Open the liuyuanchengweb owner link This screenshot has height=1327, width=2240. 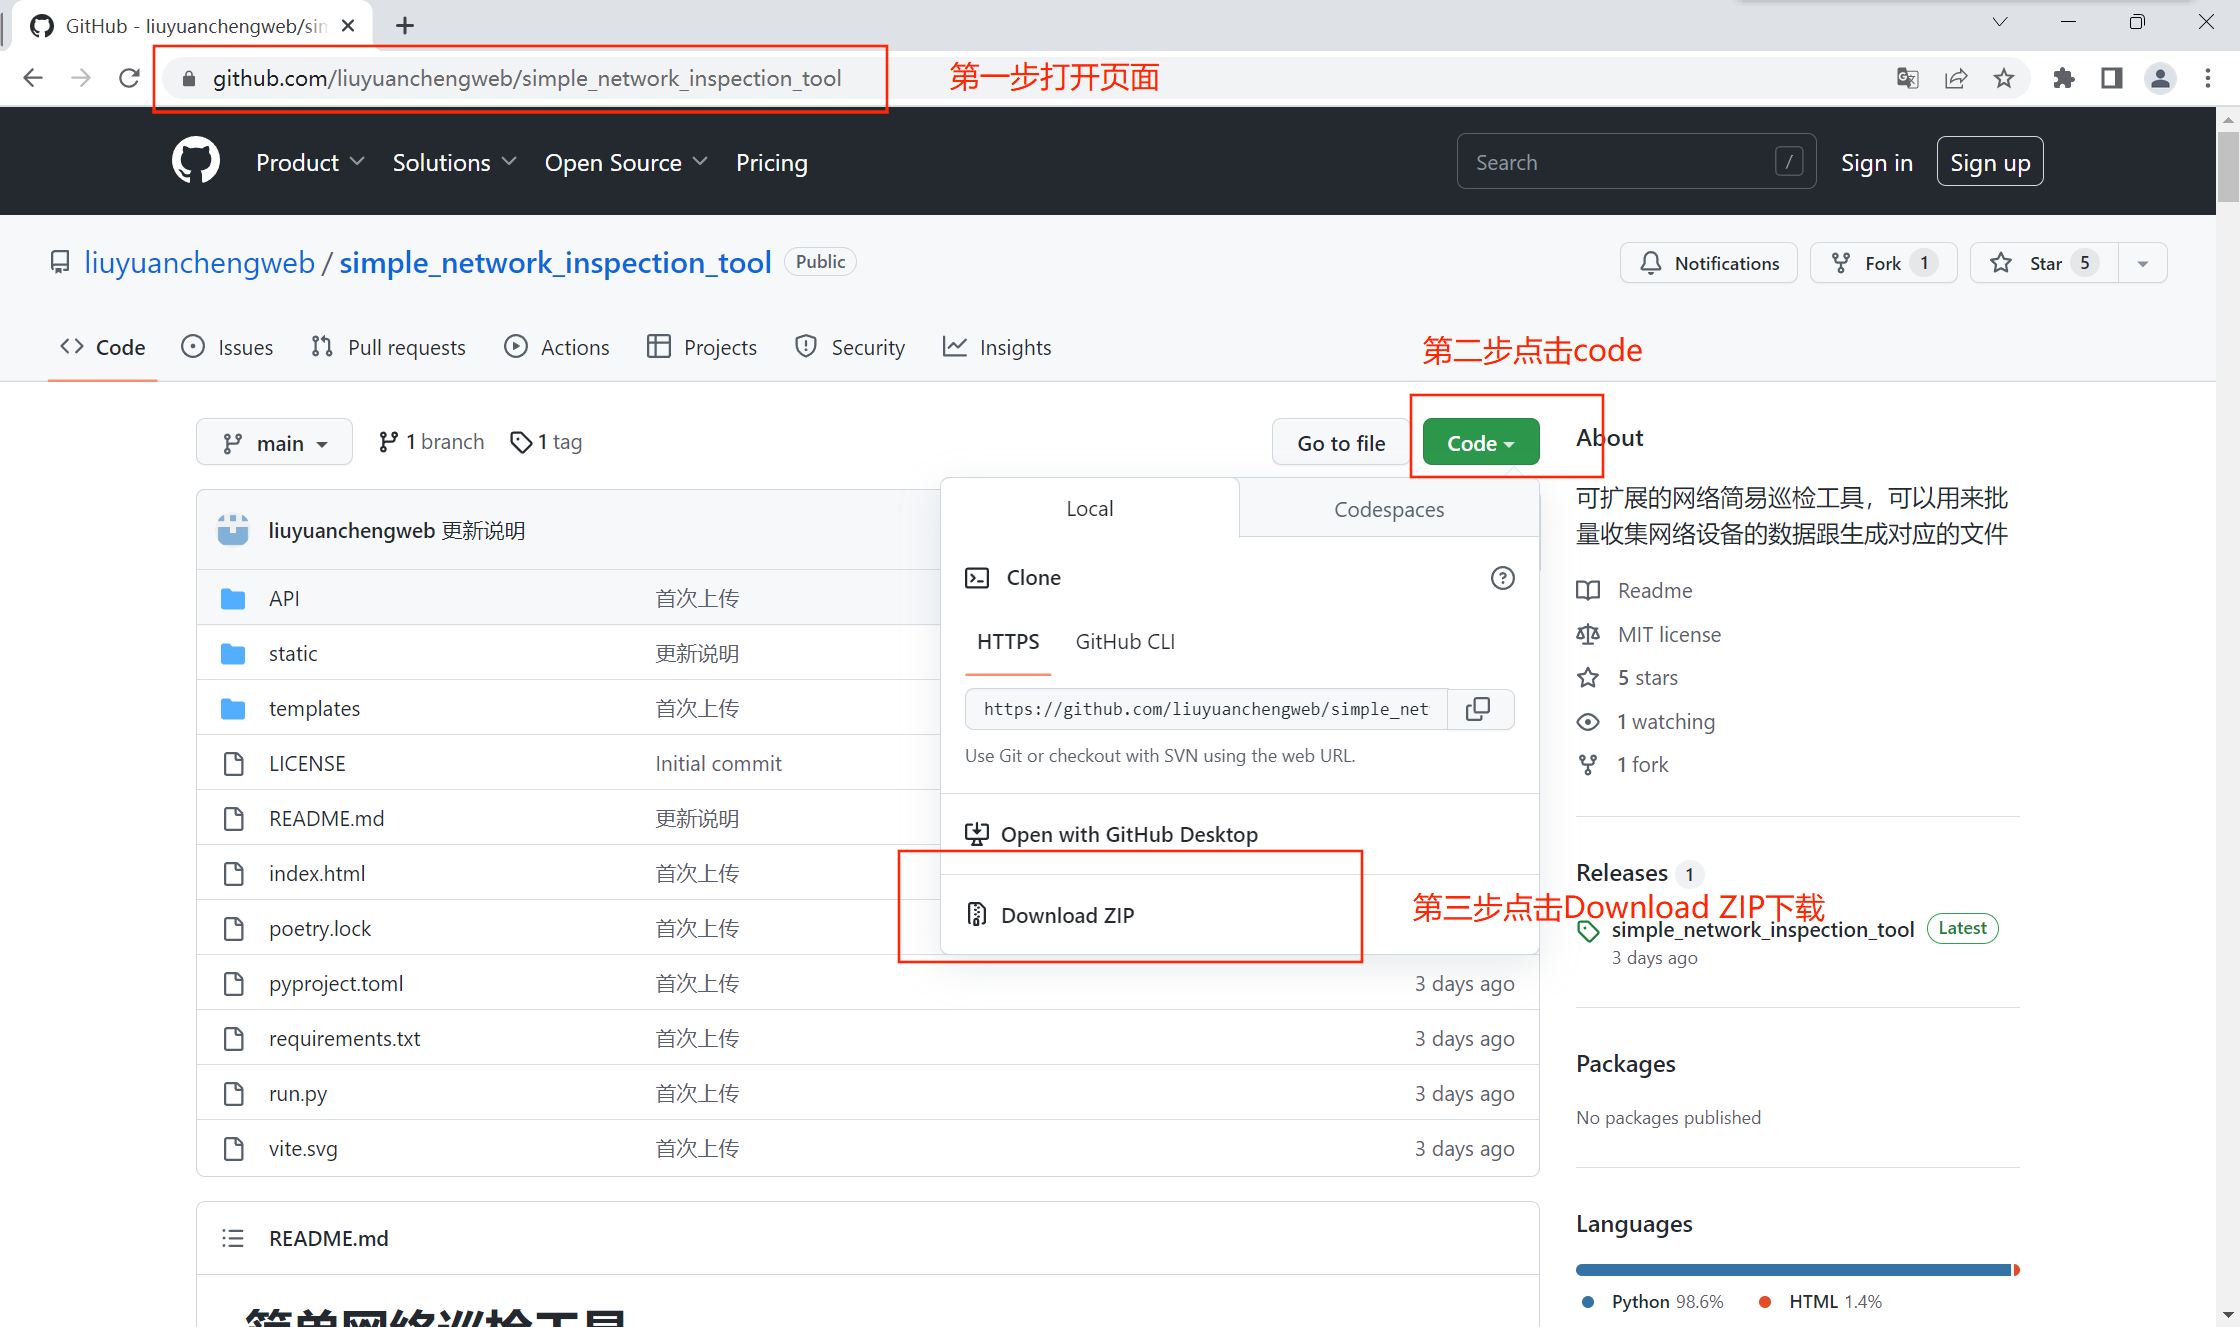click(x=199, y=262)
